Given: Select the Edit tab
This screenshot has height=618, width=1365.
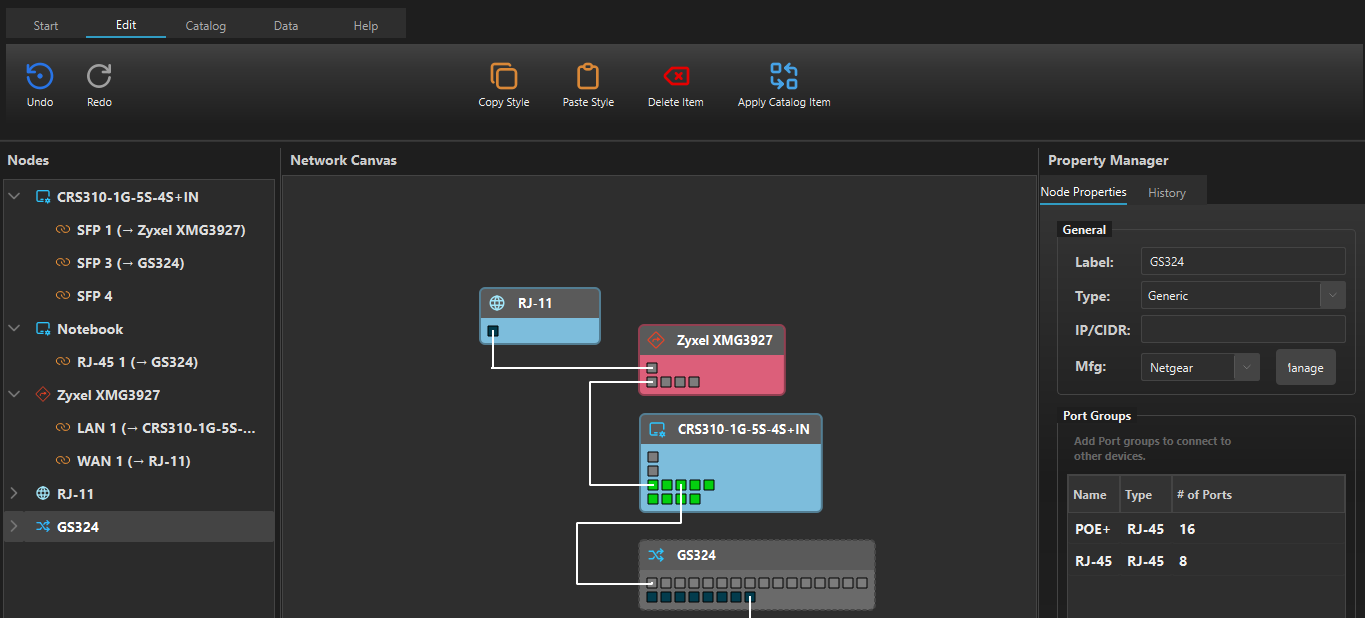Looking at the screenshot, I should (126, 25).
